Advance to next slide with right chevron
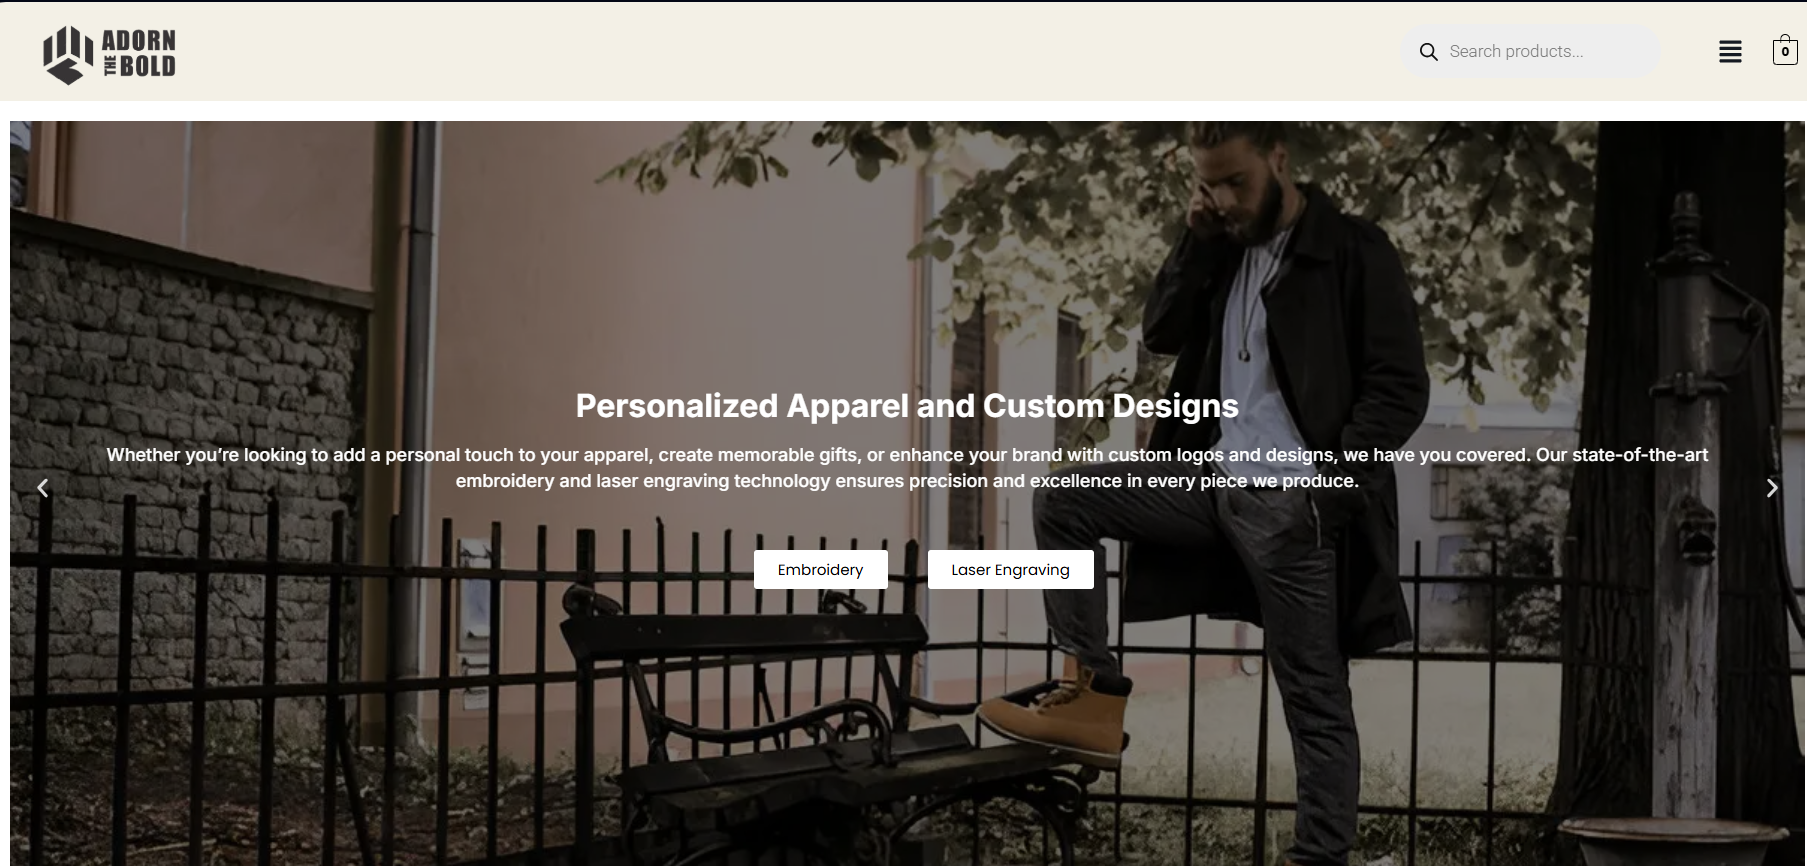The height and width of the screenshot is (866, 1807). 1771,488
